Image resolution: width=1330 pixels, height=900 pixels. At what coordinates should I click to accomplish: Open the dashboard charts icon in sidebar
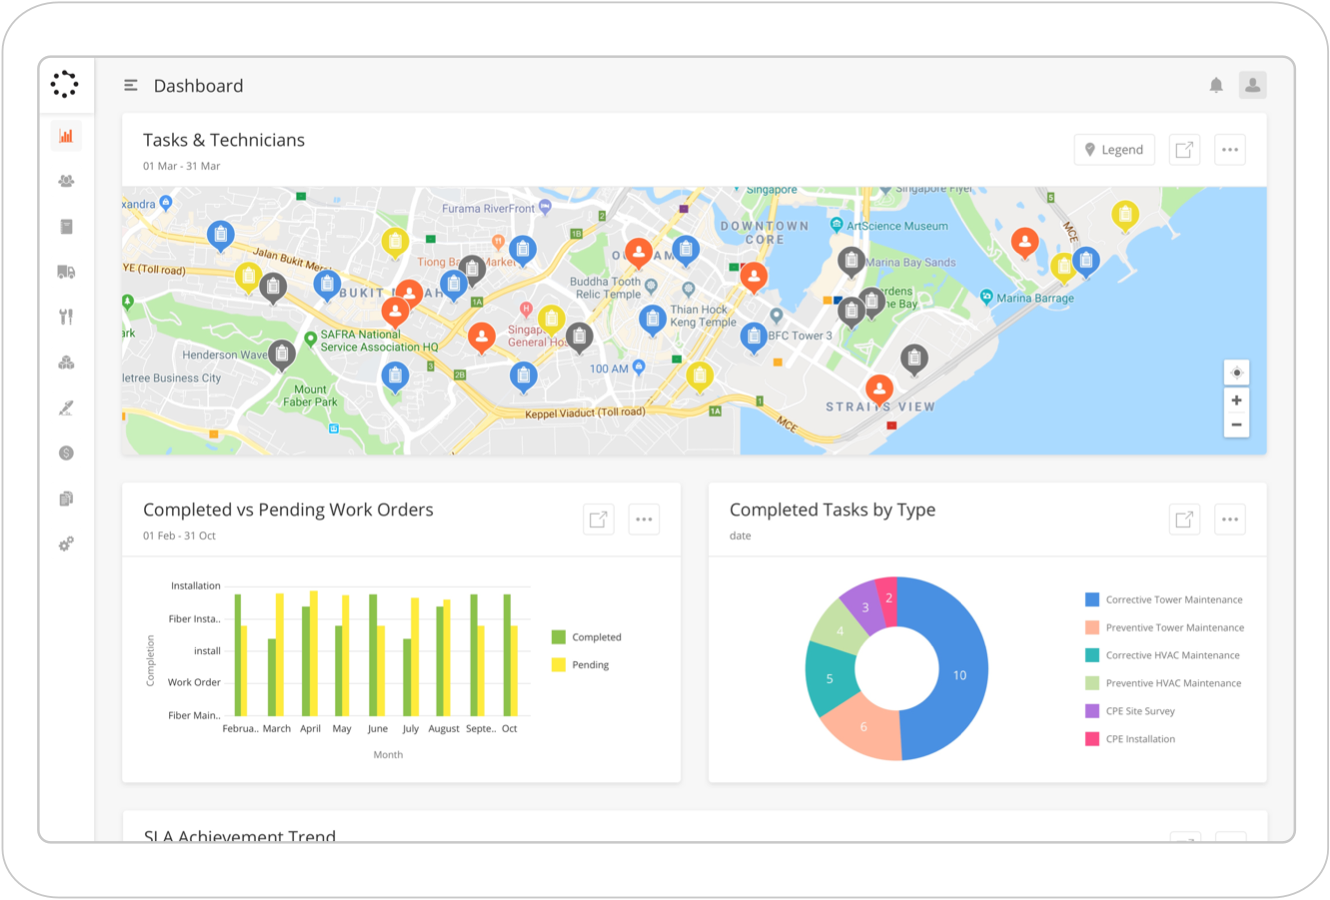pyautogui.click(x=66, y=136)
